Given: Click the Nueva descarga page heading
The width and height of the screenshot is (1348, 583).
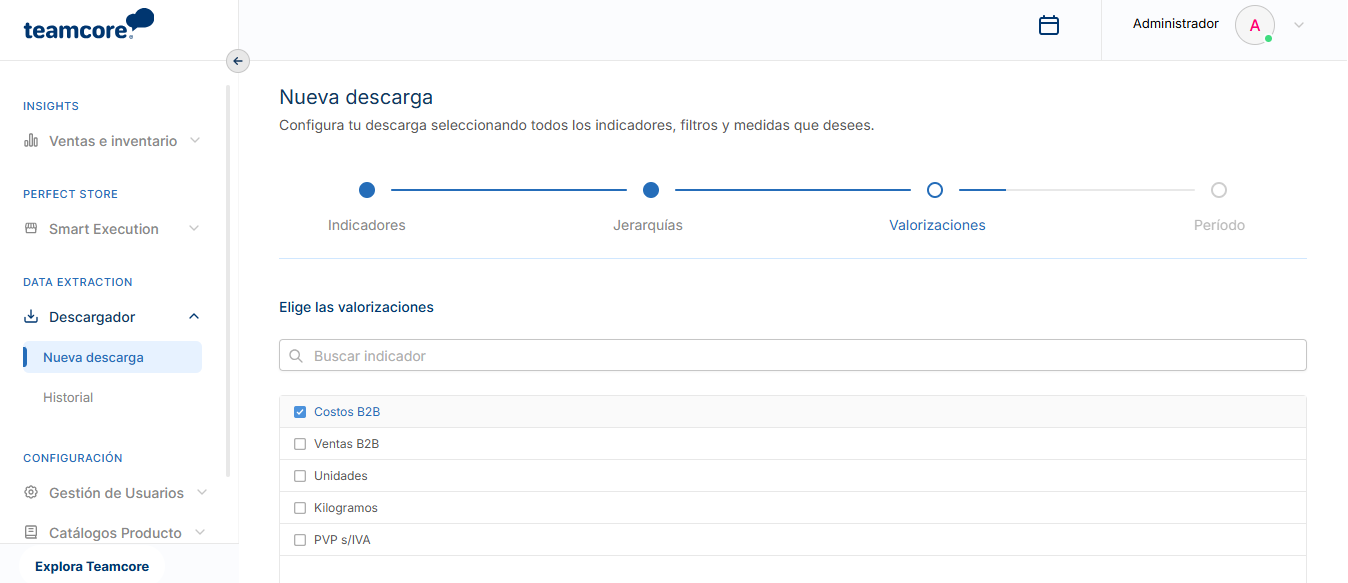Looking at the screenshot, I should 356,97.
